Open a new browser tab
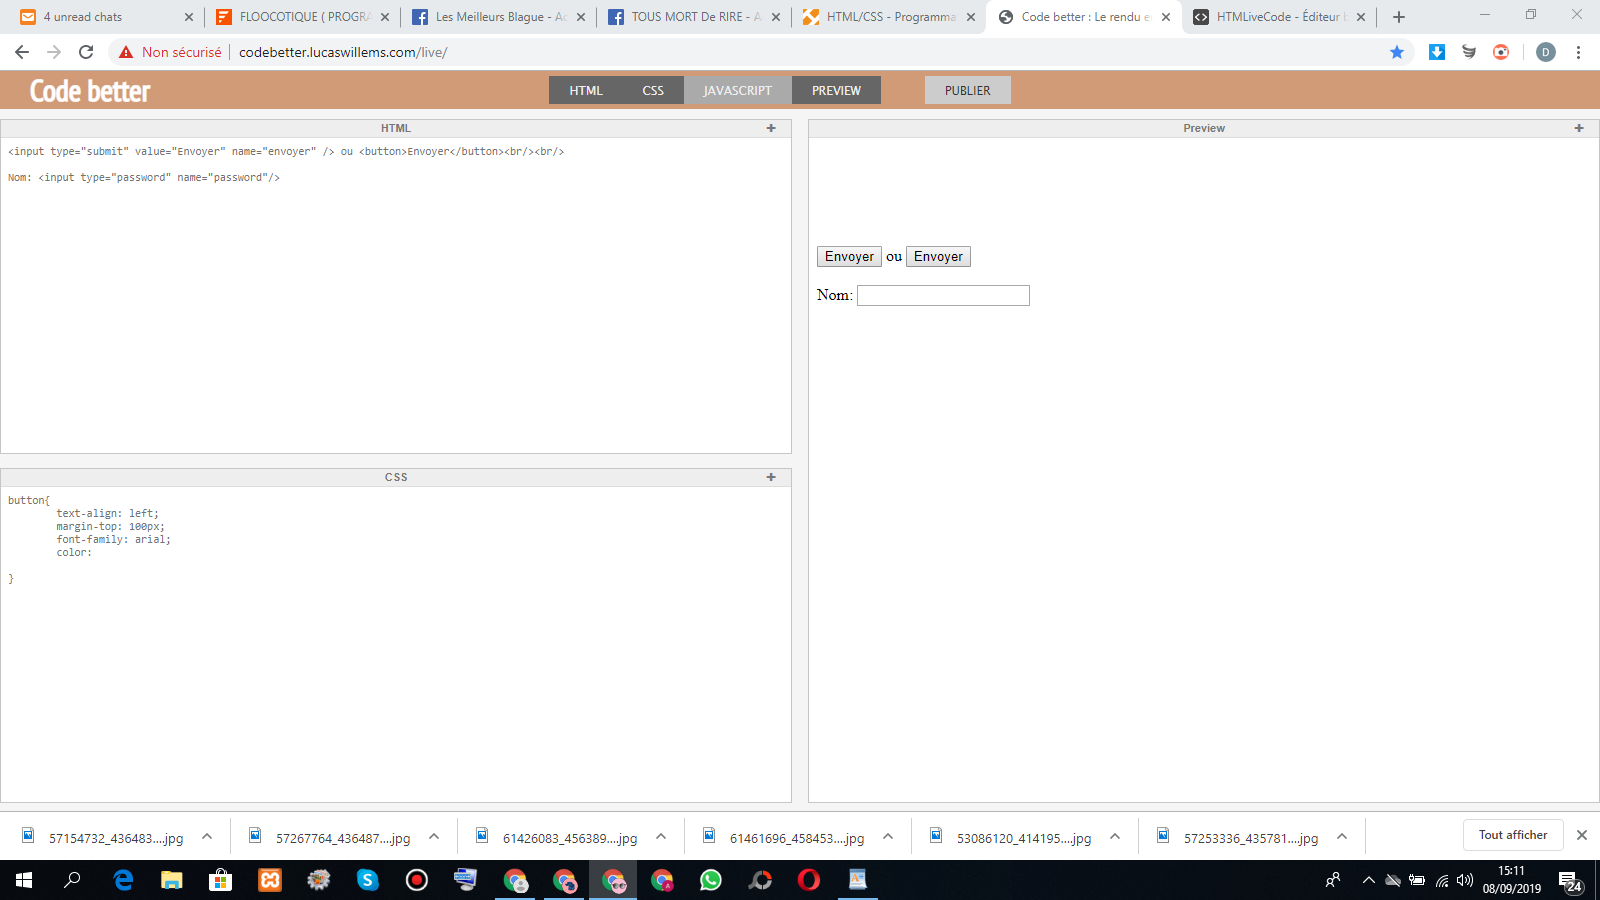 point(1399,17)
